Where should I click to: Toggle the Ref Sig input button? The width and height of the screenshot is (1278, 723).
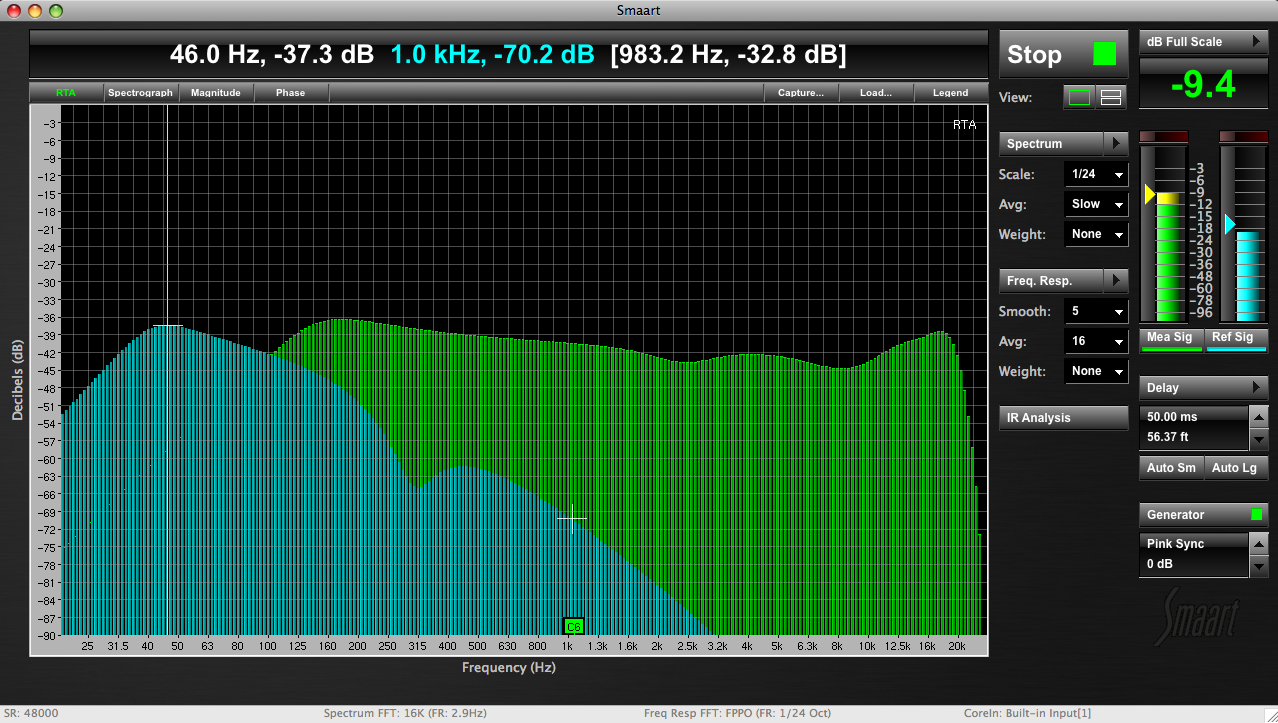pos(1236,338)
